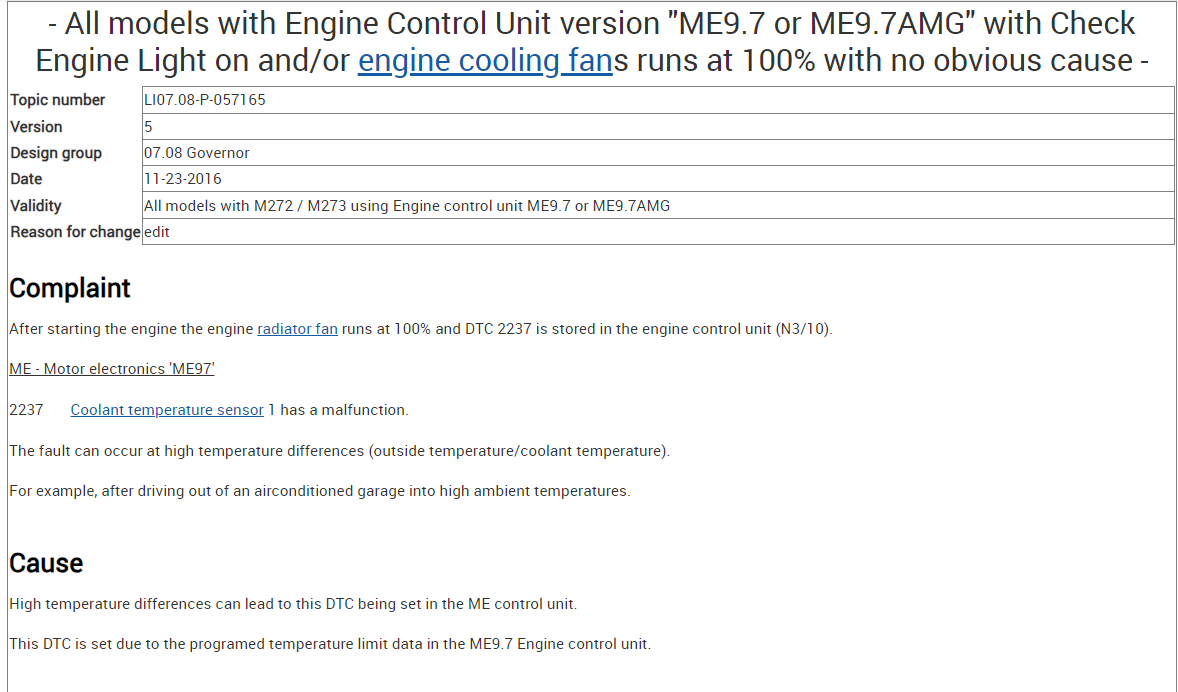Click the "Complaint" section heading
This screenshot has height=692, width=1178.
(x=70, y=288)
